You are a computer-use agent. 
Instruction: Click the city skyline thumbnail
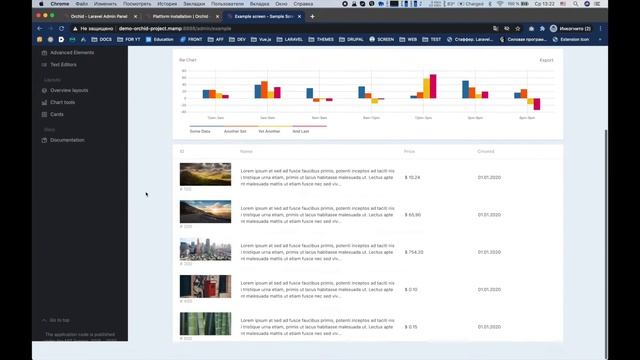pyautogui.click(x=205, y=249)
